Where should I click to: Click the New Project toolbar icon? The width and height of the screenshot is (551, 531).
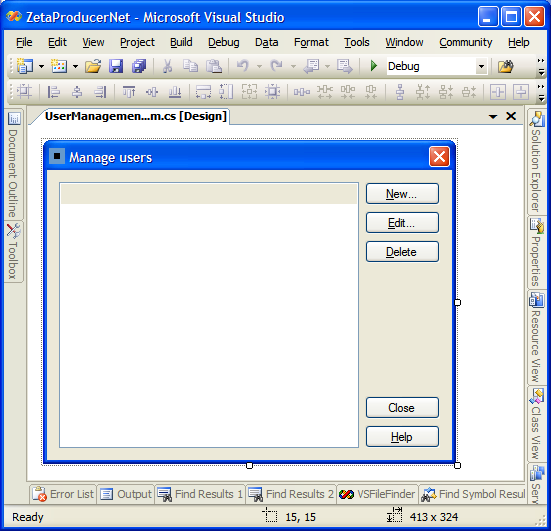(25, 66)
